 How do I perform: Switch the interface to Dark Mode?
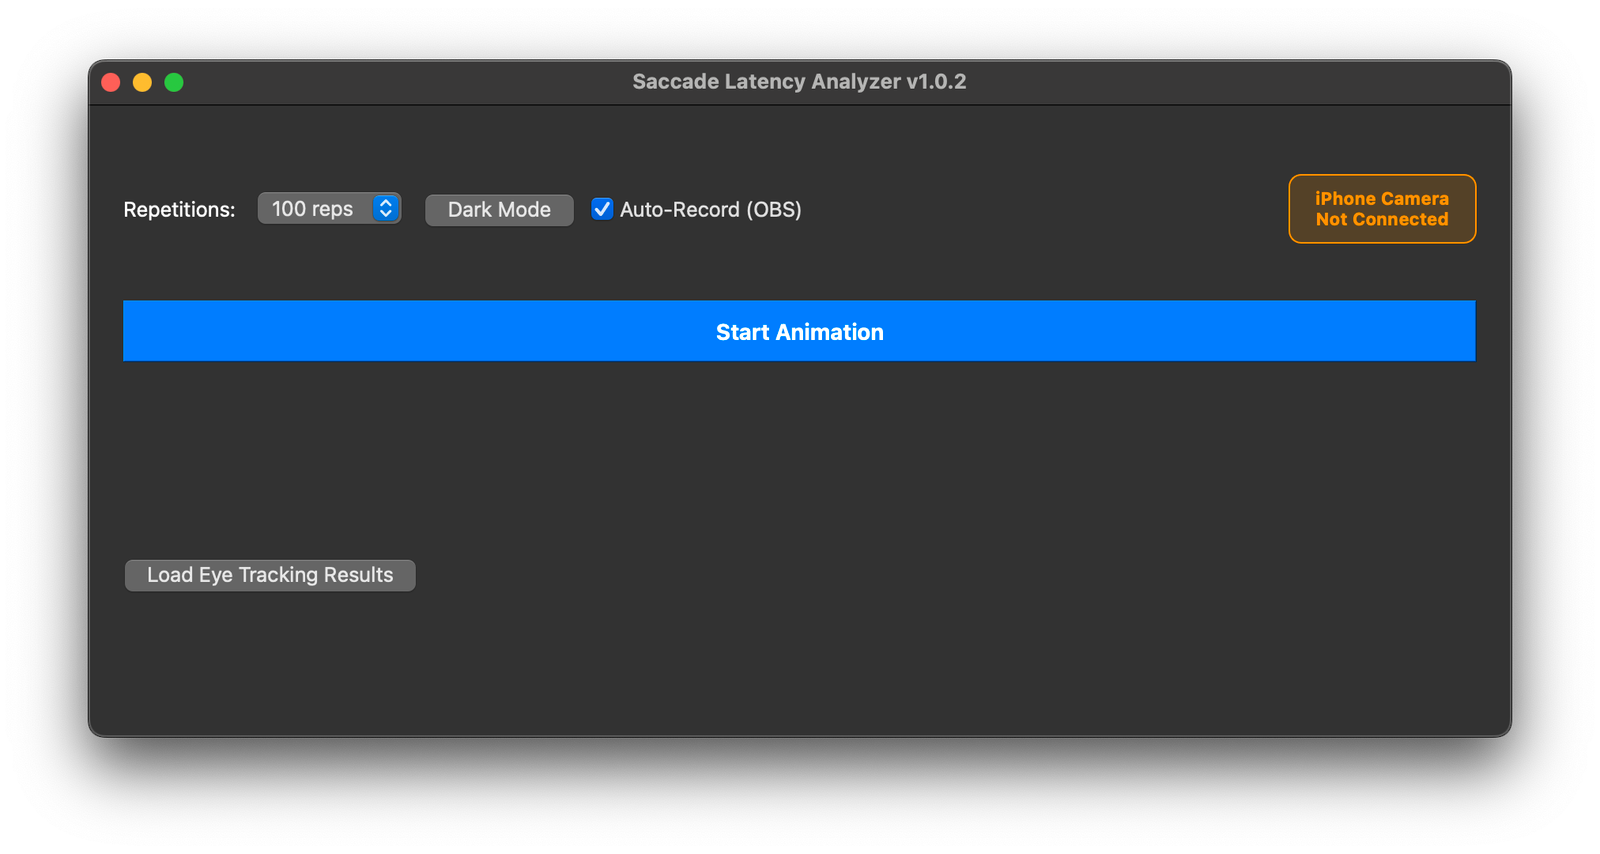click(x=498, y=209)
